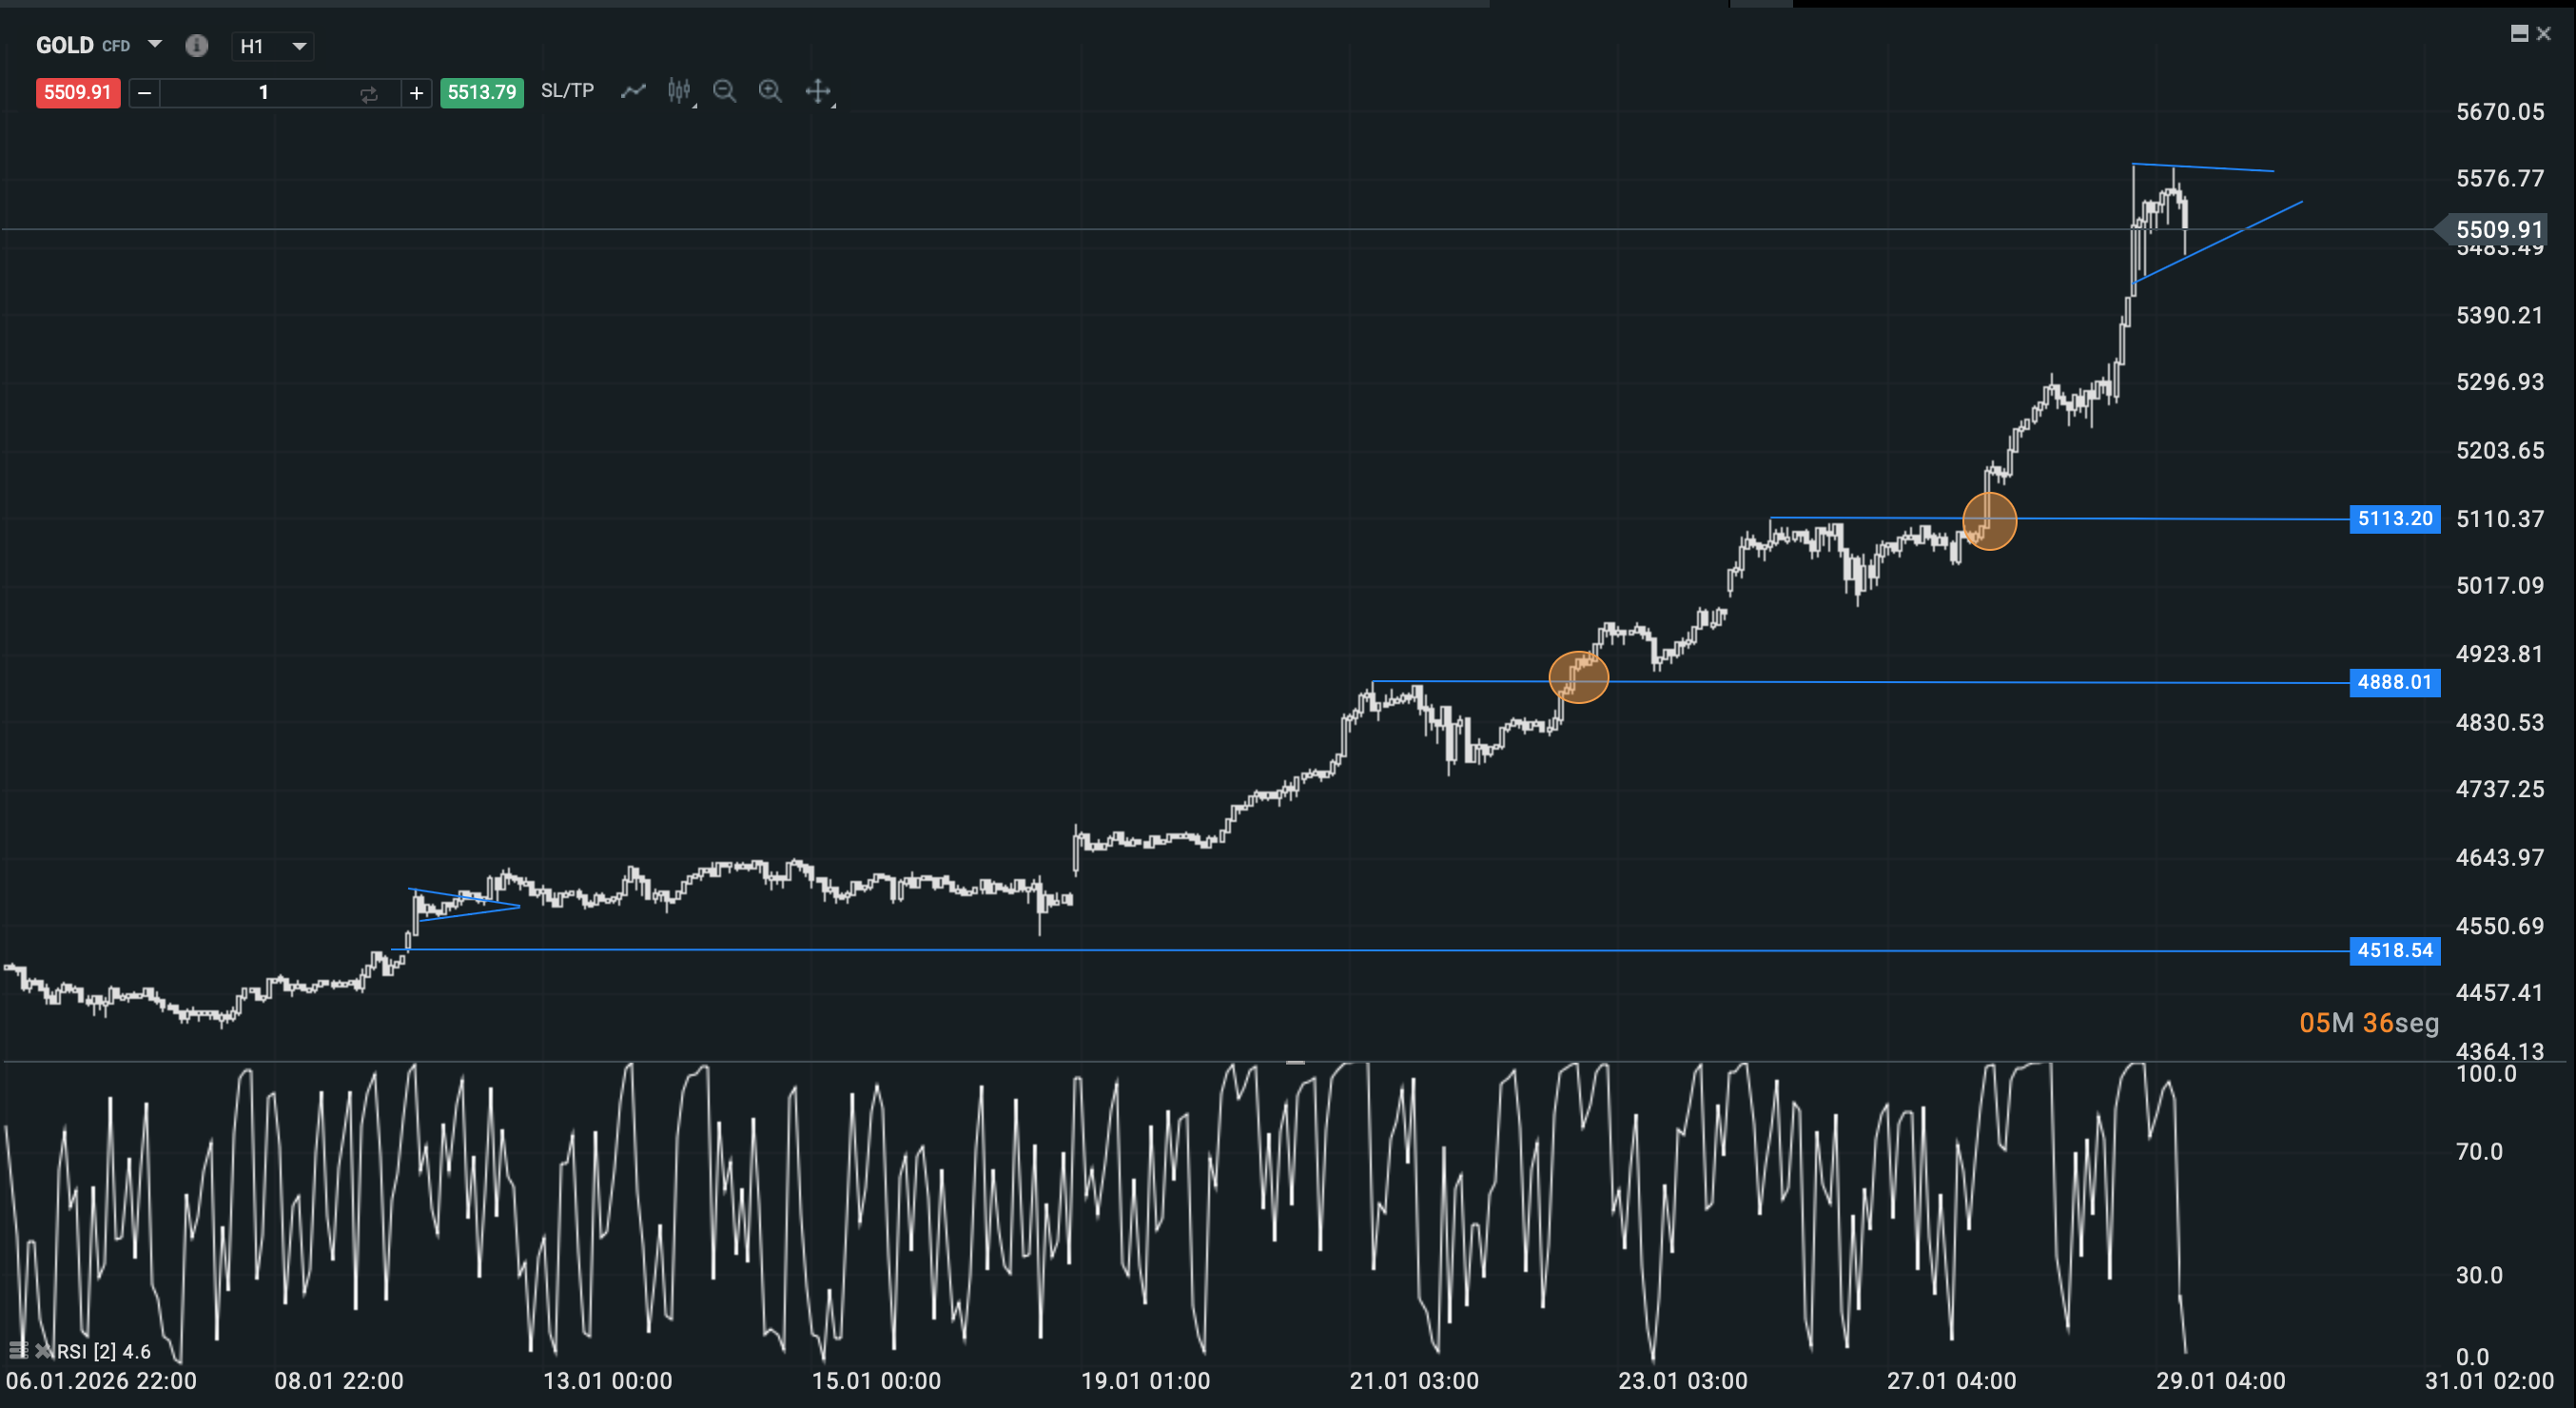Click the green 5513.79 buy button
Screen dimensions: 2576x1408
(481, 92)
